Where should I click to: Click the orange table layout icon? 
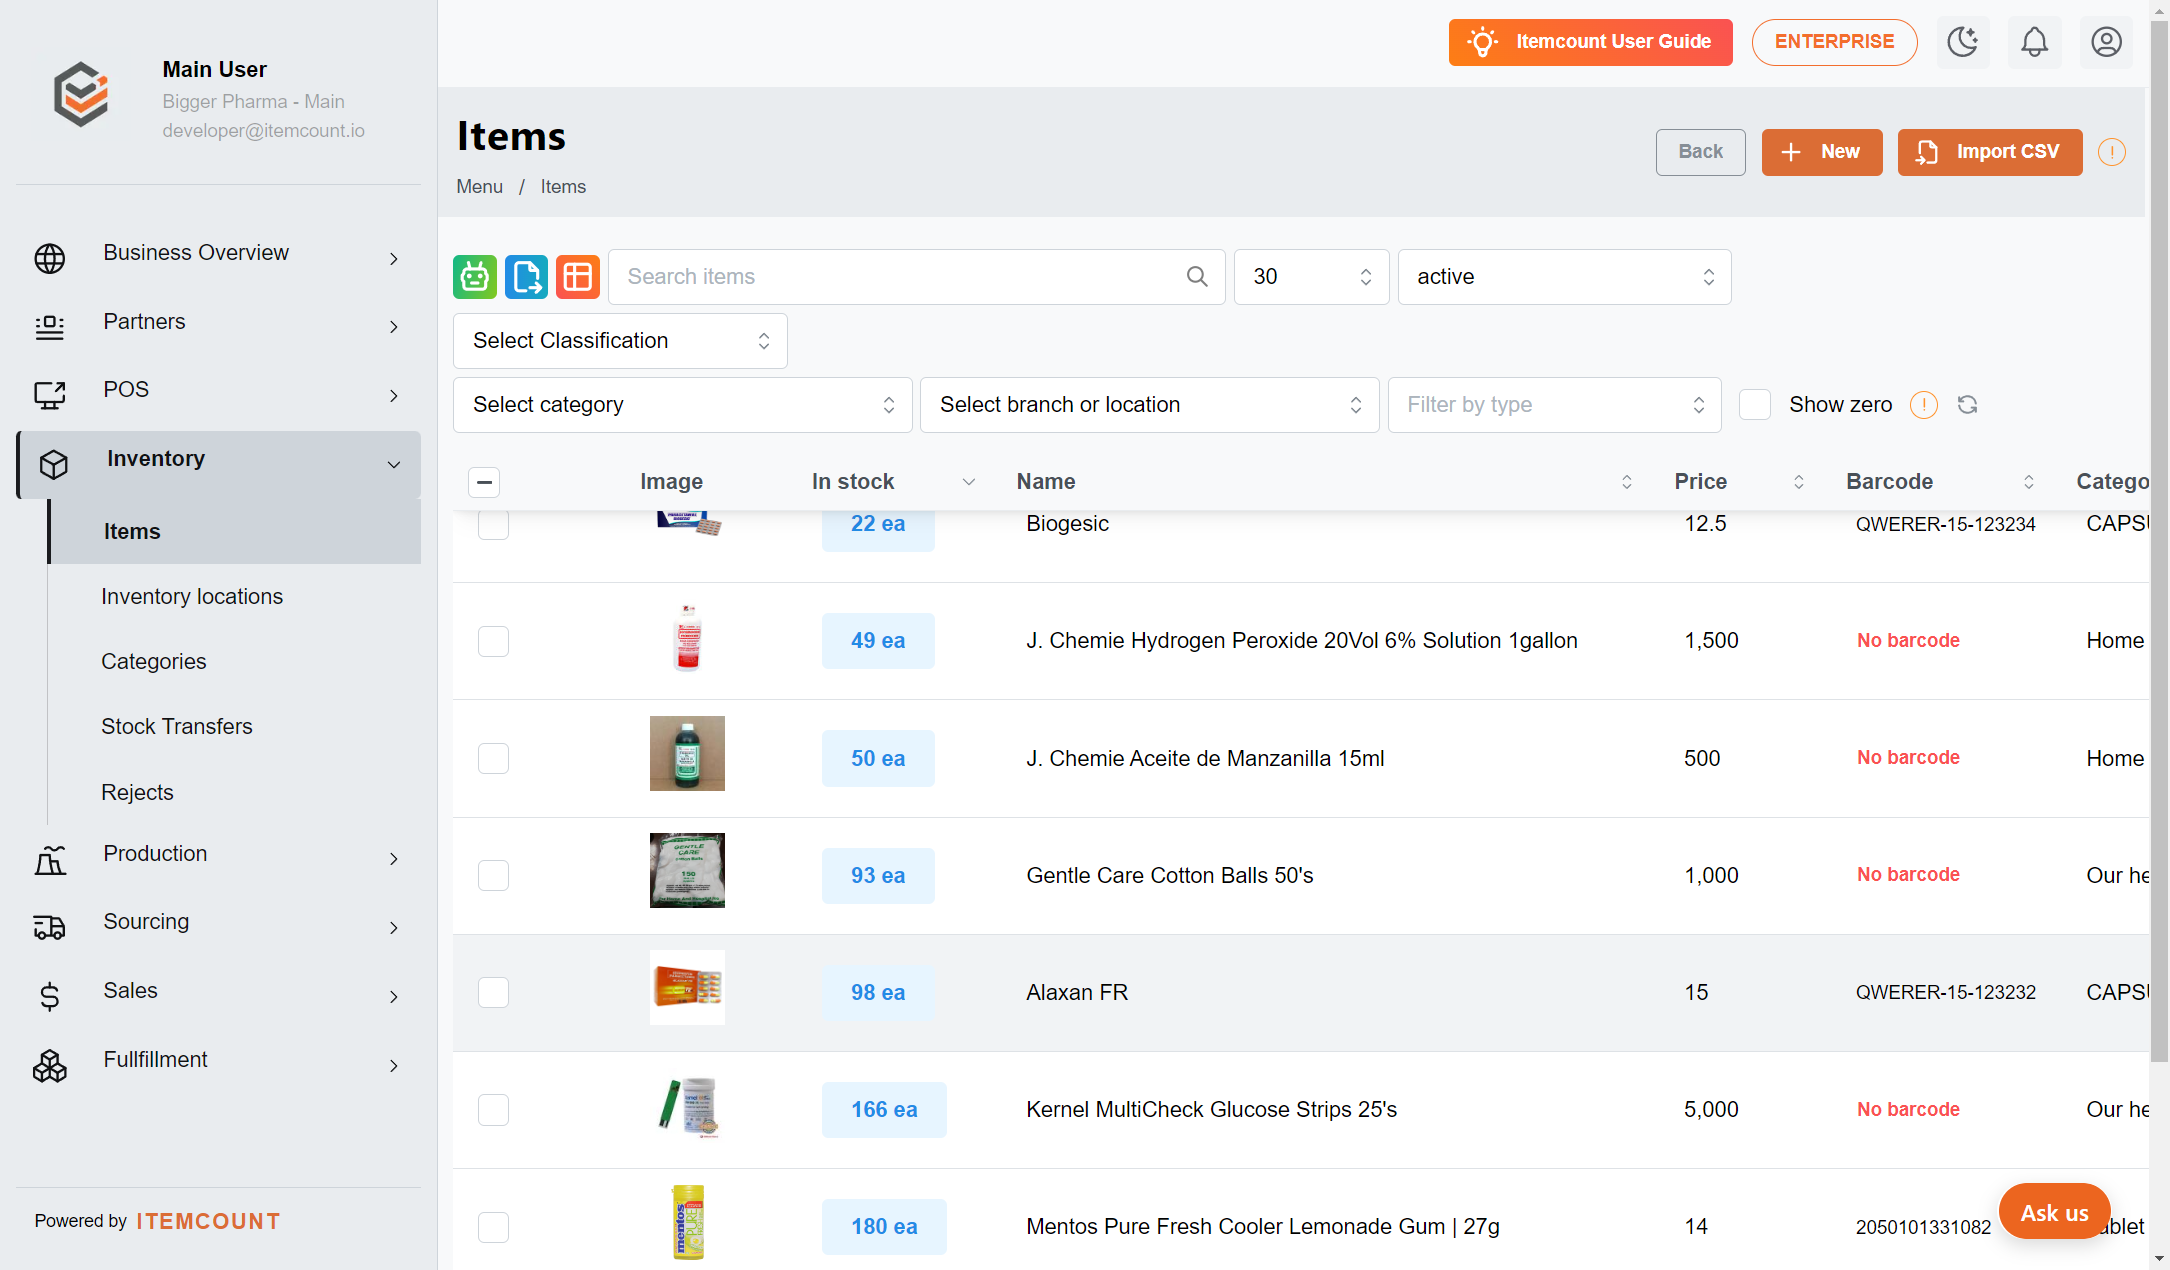(578, 277)
